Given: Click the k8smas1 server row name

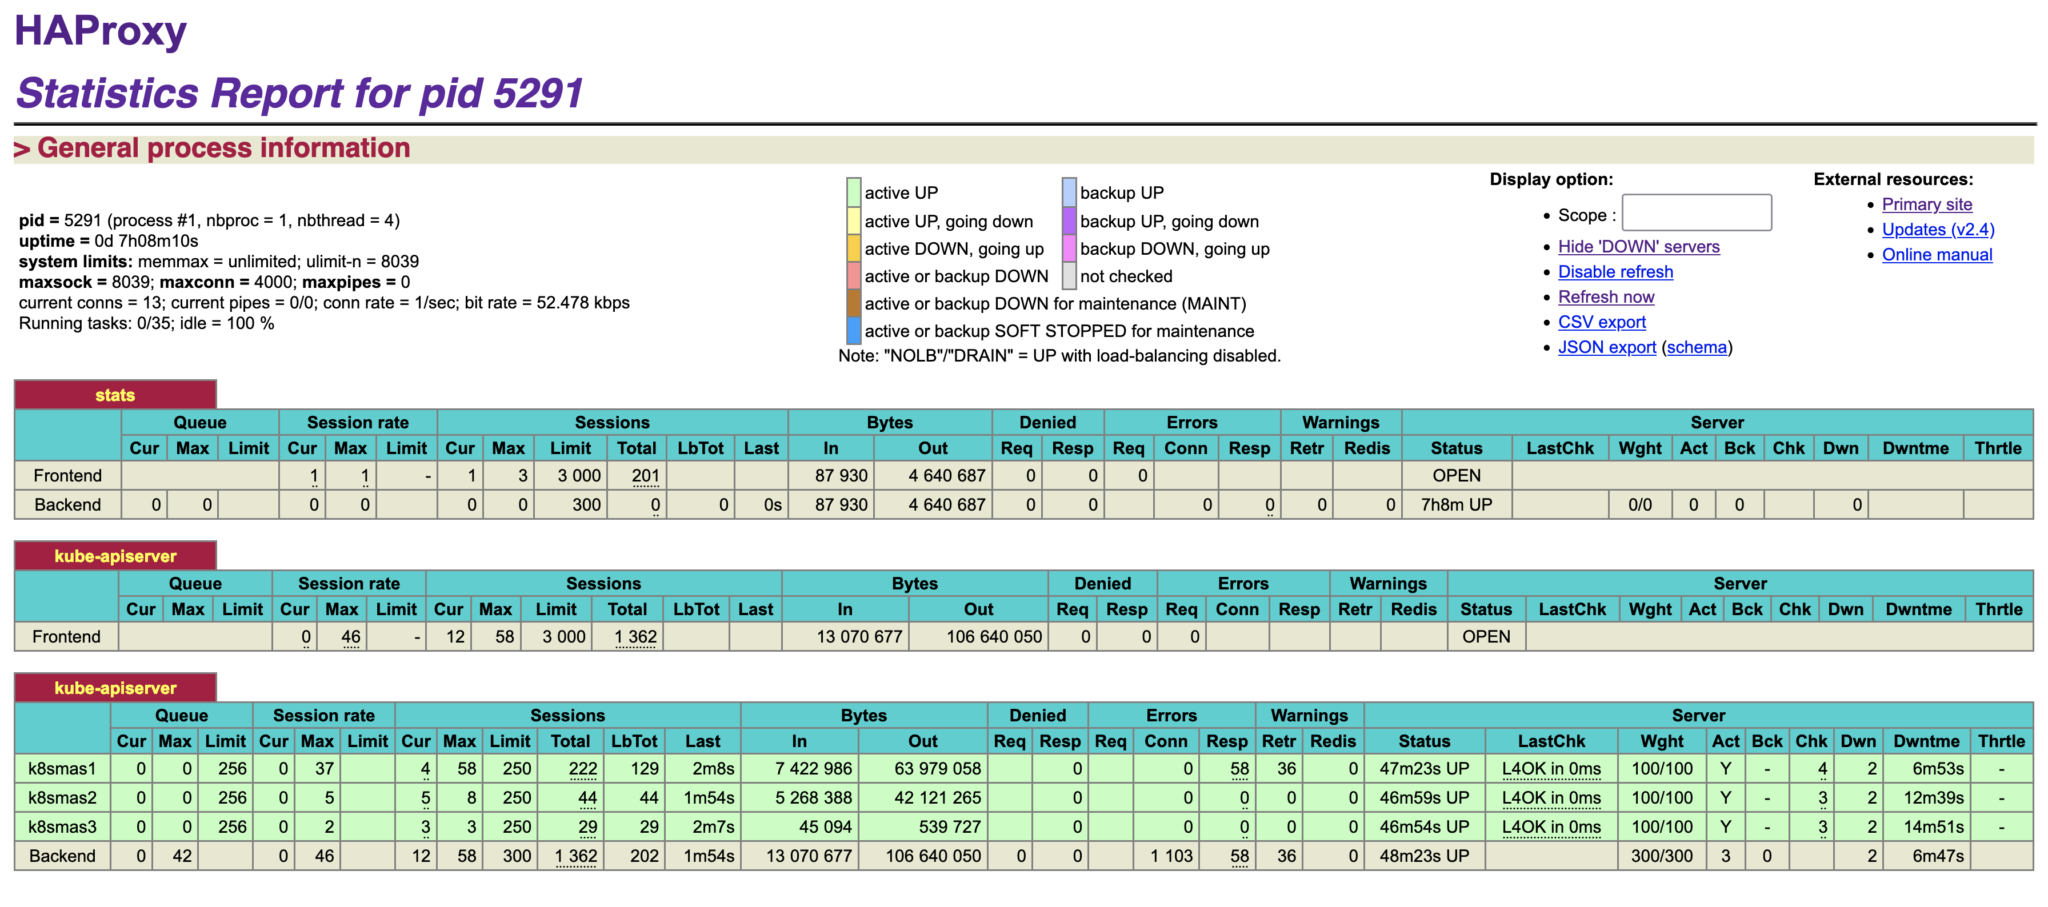Looking at the screenshot, I should pos(62,769).
